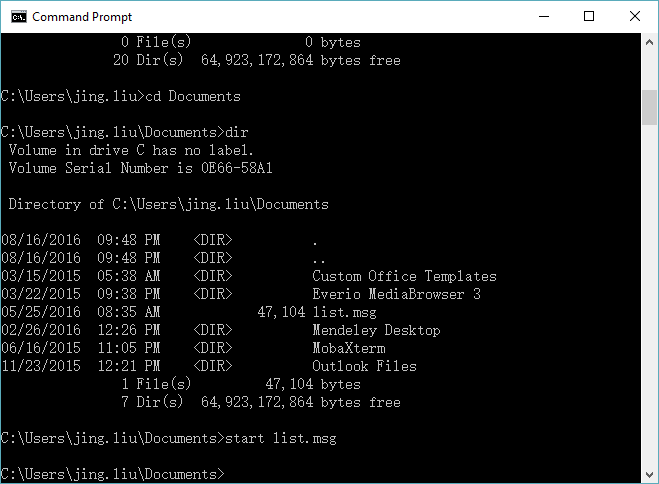The width and height of the screenshot is (659, 484).
Task: Click the 'Directory of' path line
Action: pos(169,204)
